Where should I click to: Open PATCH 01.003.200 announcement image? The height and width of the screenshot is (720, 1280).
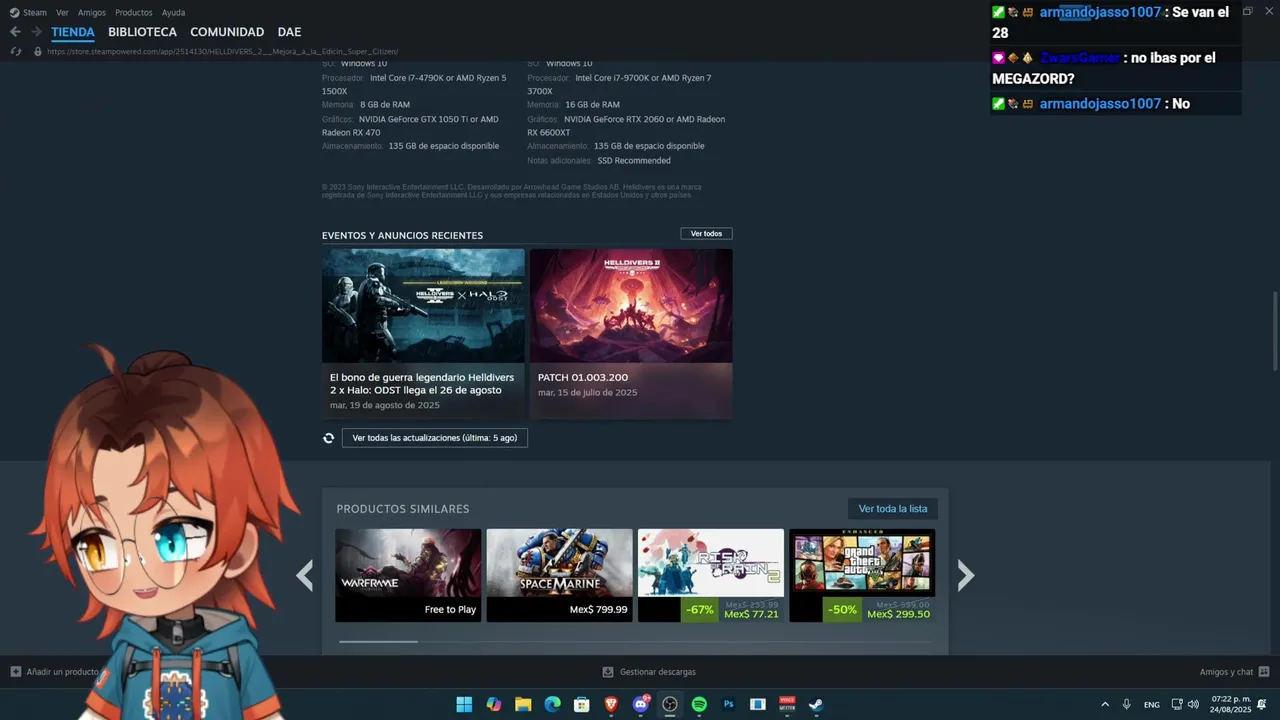point(631,305)
